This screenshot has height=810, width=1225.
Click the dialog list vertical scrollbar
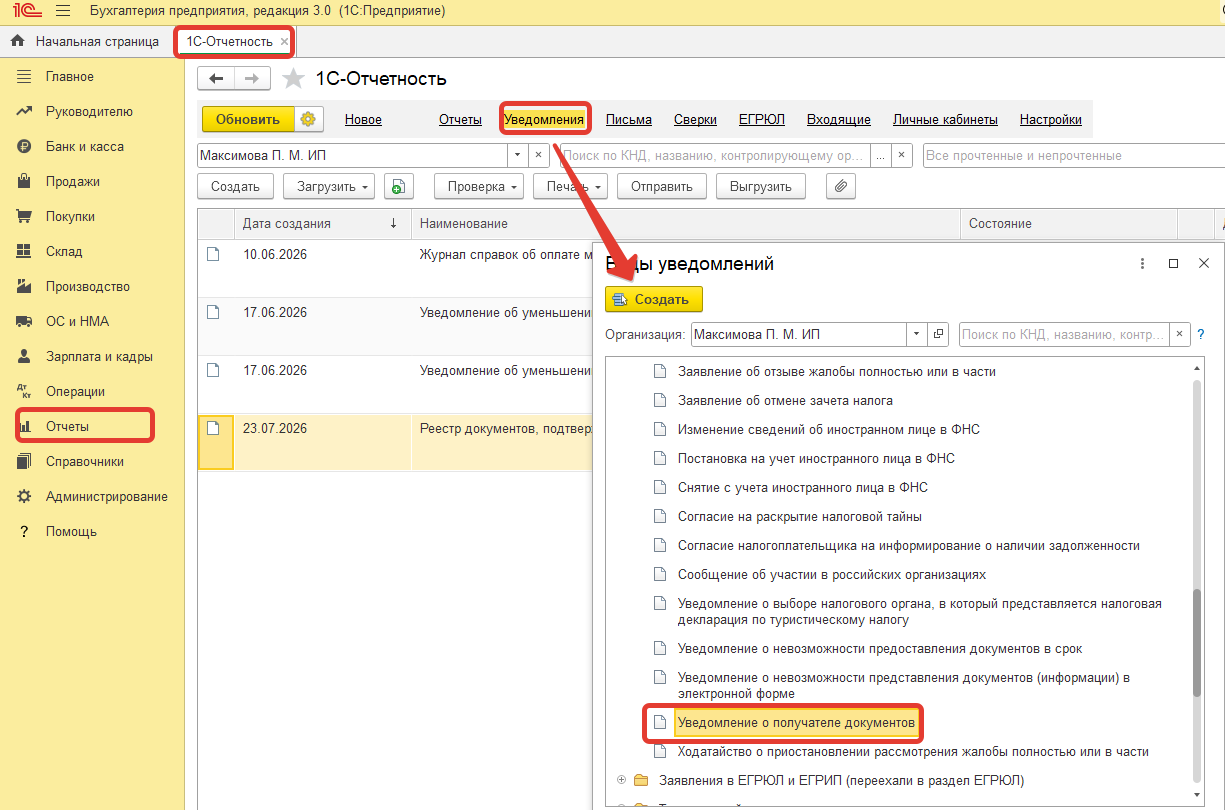(1197, 642)
